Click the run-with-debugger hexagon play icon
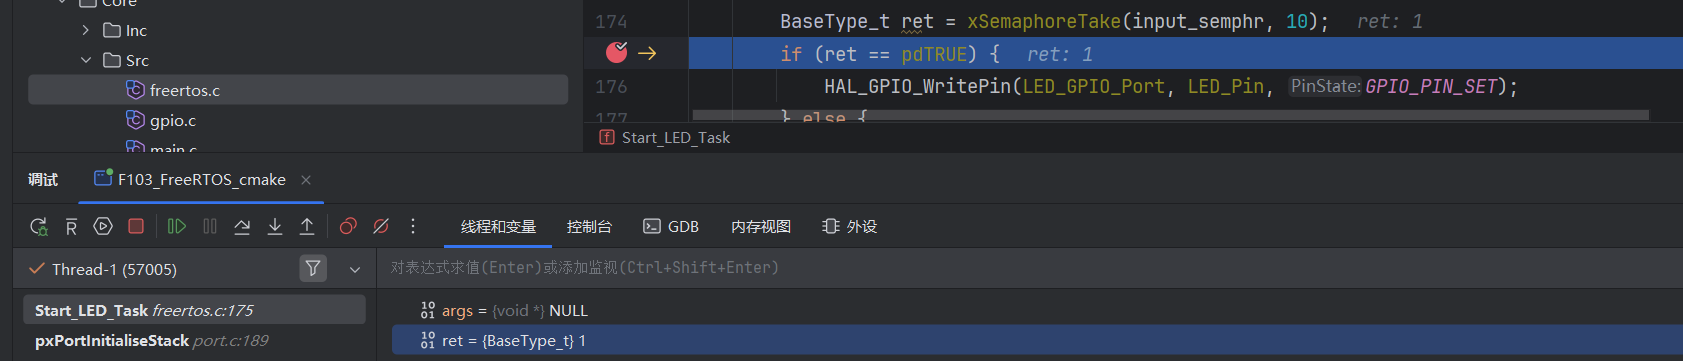The width and height of the screenshot is (1683, 361). (103, 227)
